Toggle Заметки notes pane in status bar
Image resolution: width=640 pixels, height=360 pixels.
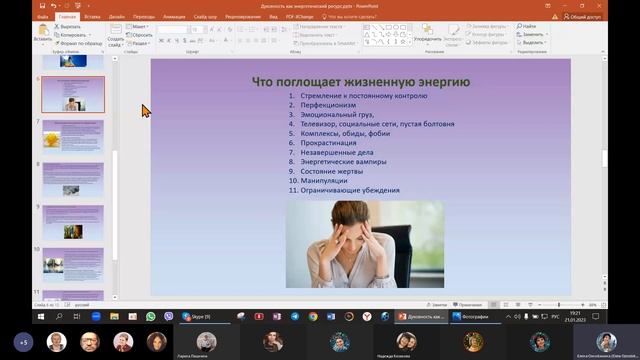[x=437, y=305]
